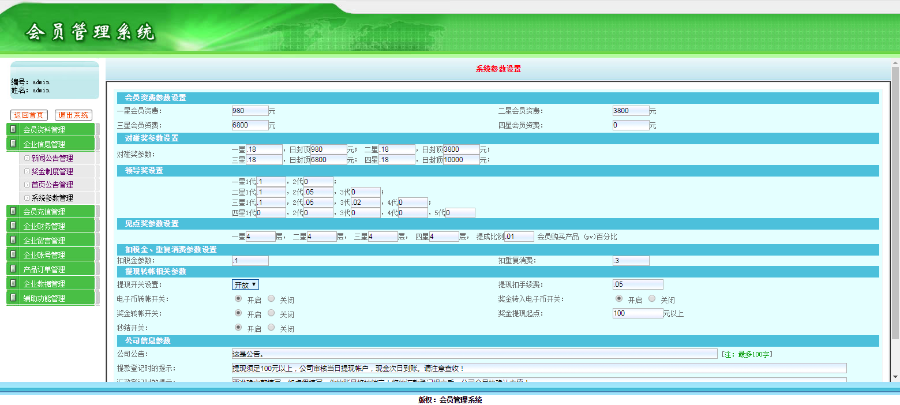Click the 提成比例 field showing .01
The height and width of the screenshot is (405, 900).
(519, 236)
